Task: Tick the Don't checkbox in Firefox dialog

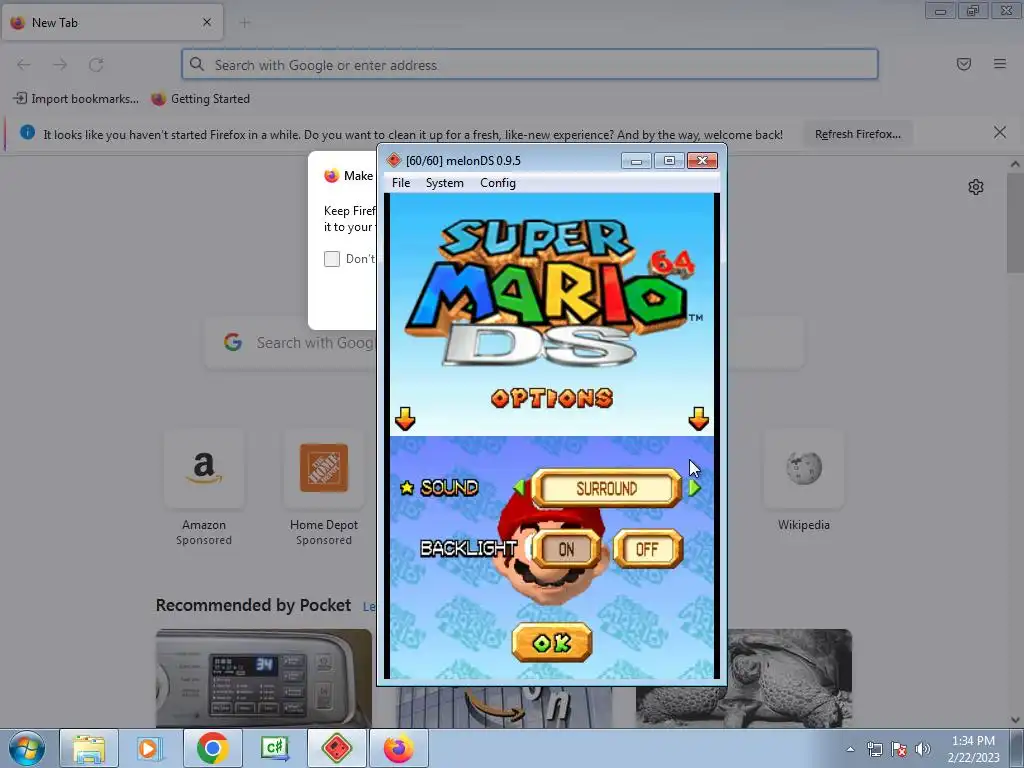Action: [332, 259]
